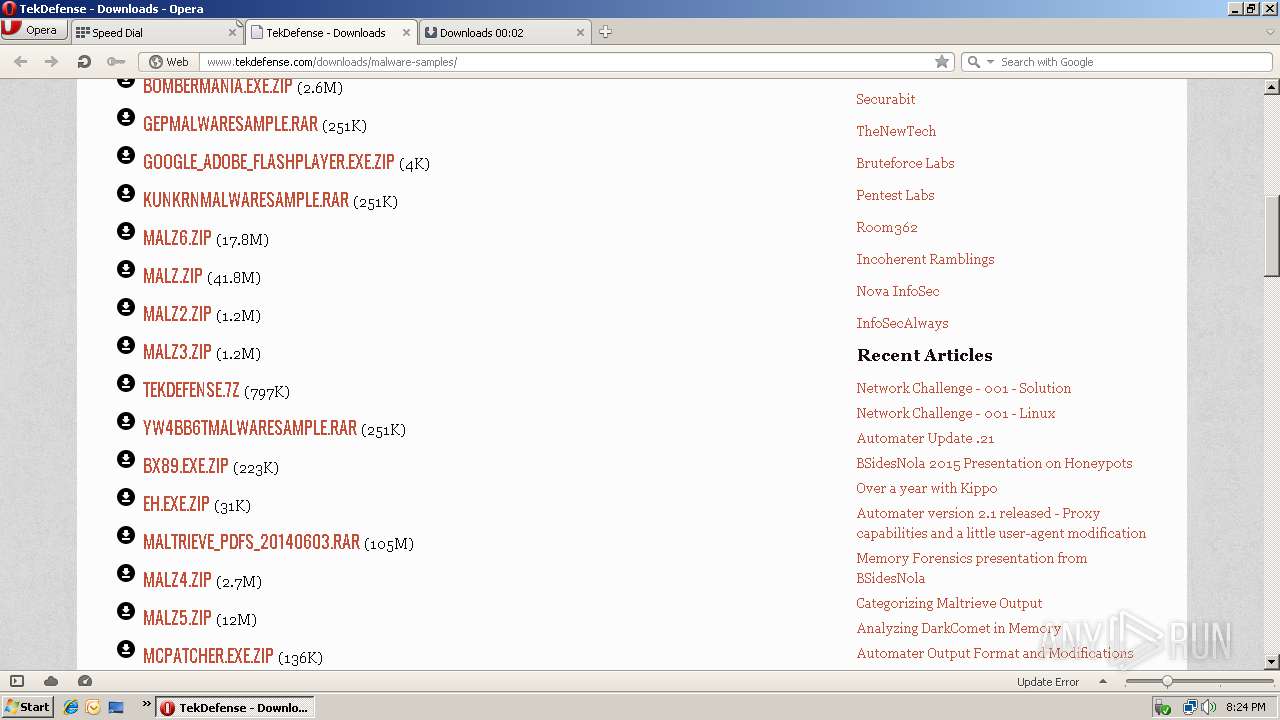This screenshot has height=720, width=1280.
Task: Click scrollbar down arrow
Action: [x=1272, y=661]
